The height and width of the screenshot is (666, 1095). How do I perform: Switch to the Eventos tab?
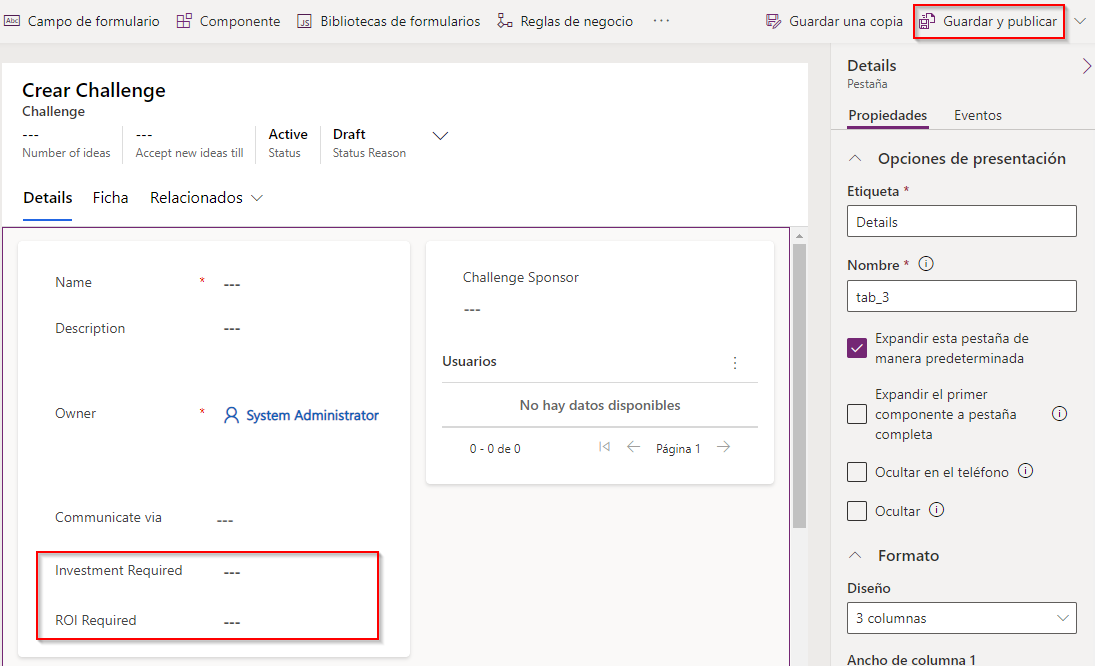(977, 115)
